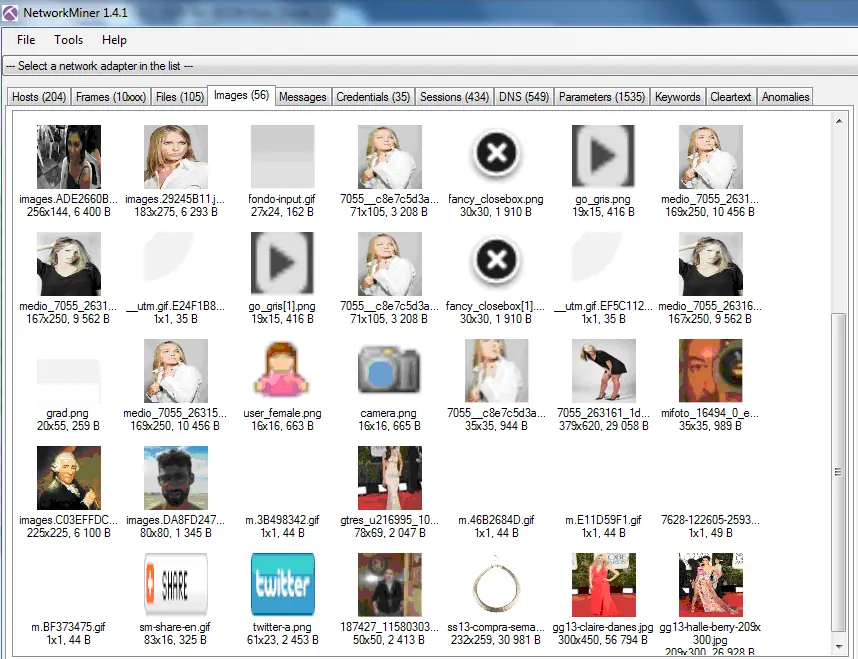Click the m.E11D59F1.gif file label
The height and width of the screenshot is (659, 858).
(x=603, y=520)
